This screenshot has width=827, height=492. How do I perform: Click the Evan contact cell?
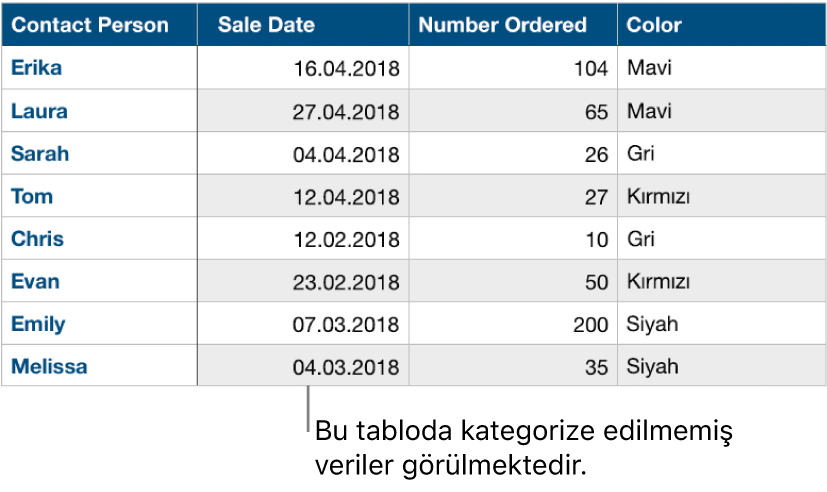coord(35,281)
